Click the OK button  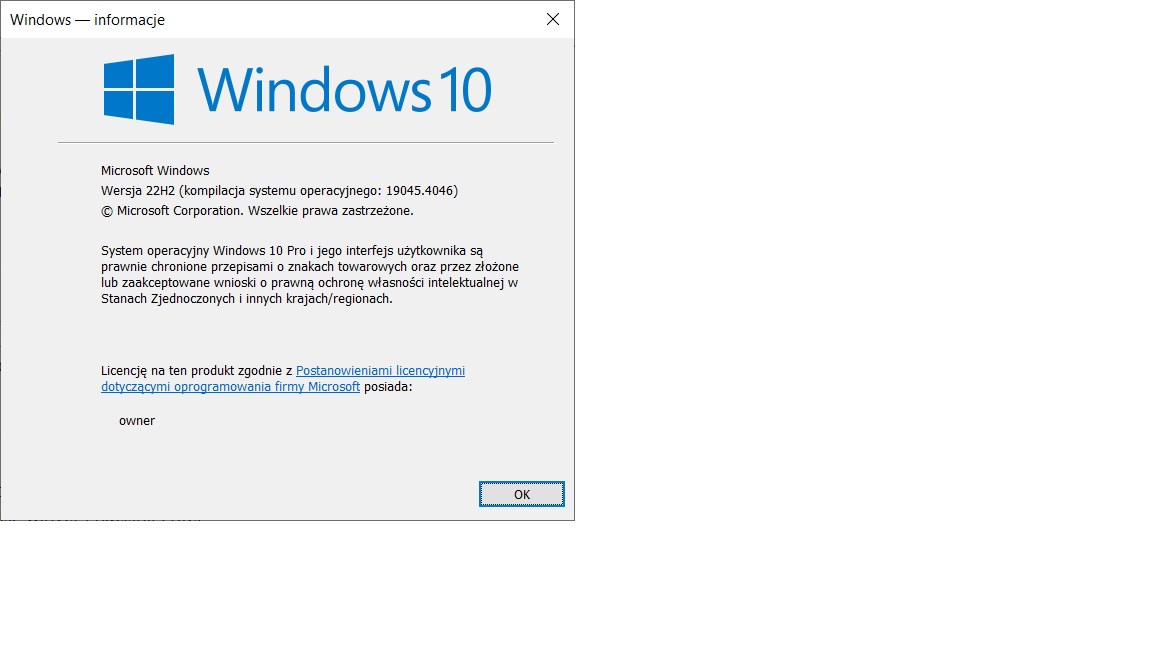[521, 494]
